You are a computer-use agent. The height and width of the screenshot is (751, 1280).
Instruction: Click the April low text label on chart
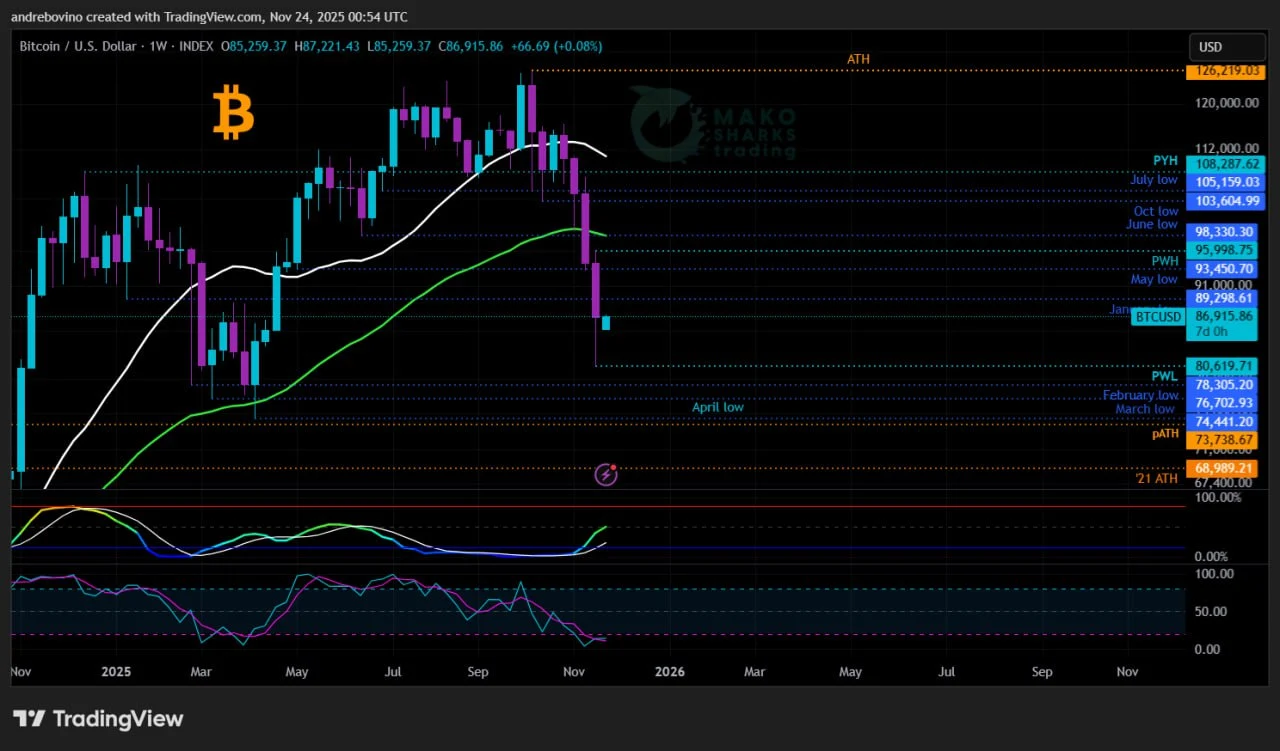(x=717, y=407)
